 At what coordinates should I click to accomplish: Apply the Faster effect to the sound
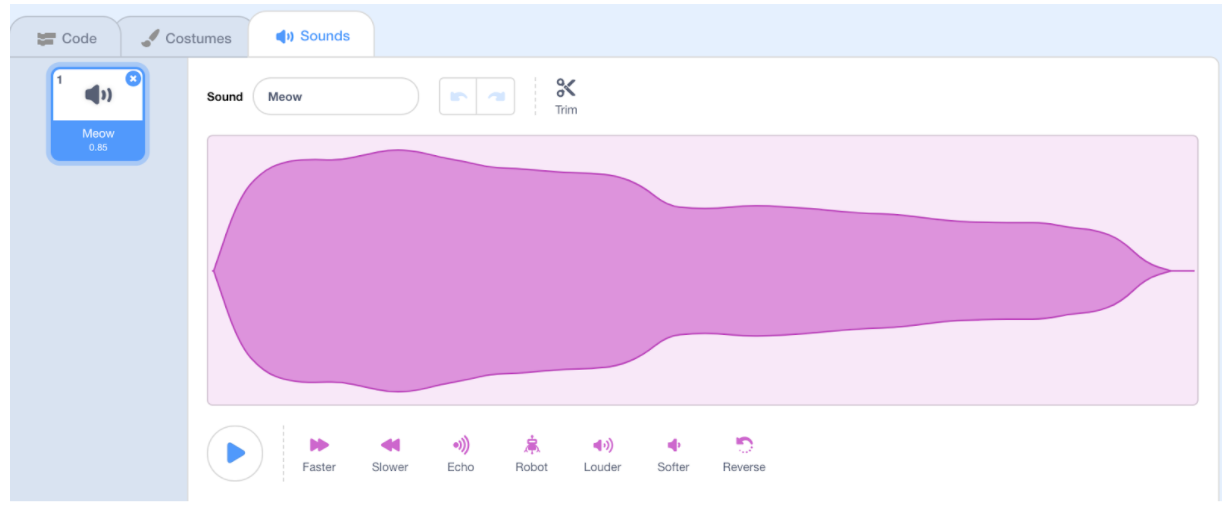point(319,454)
